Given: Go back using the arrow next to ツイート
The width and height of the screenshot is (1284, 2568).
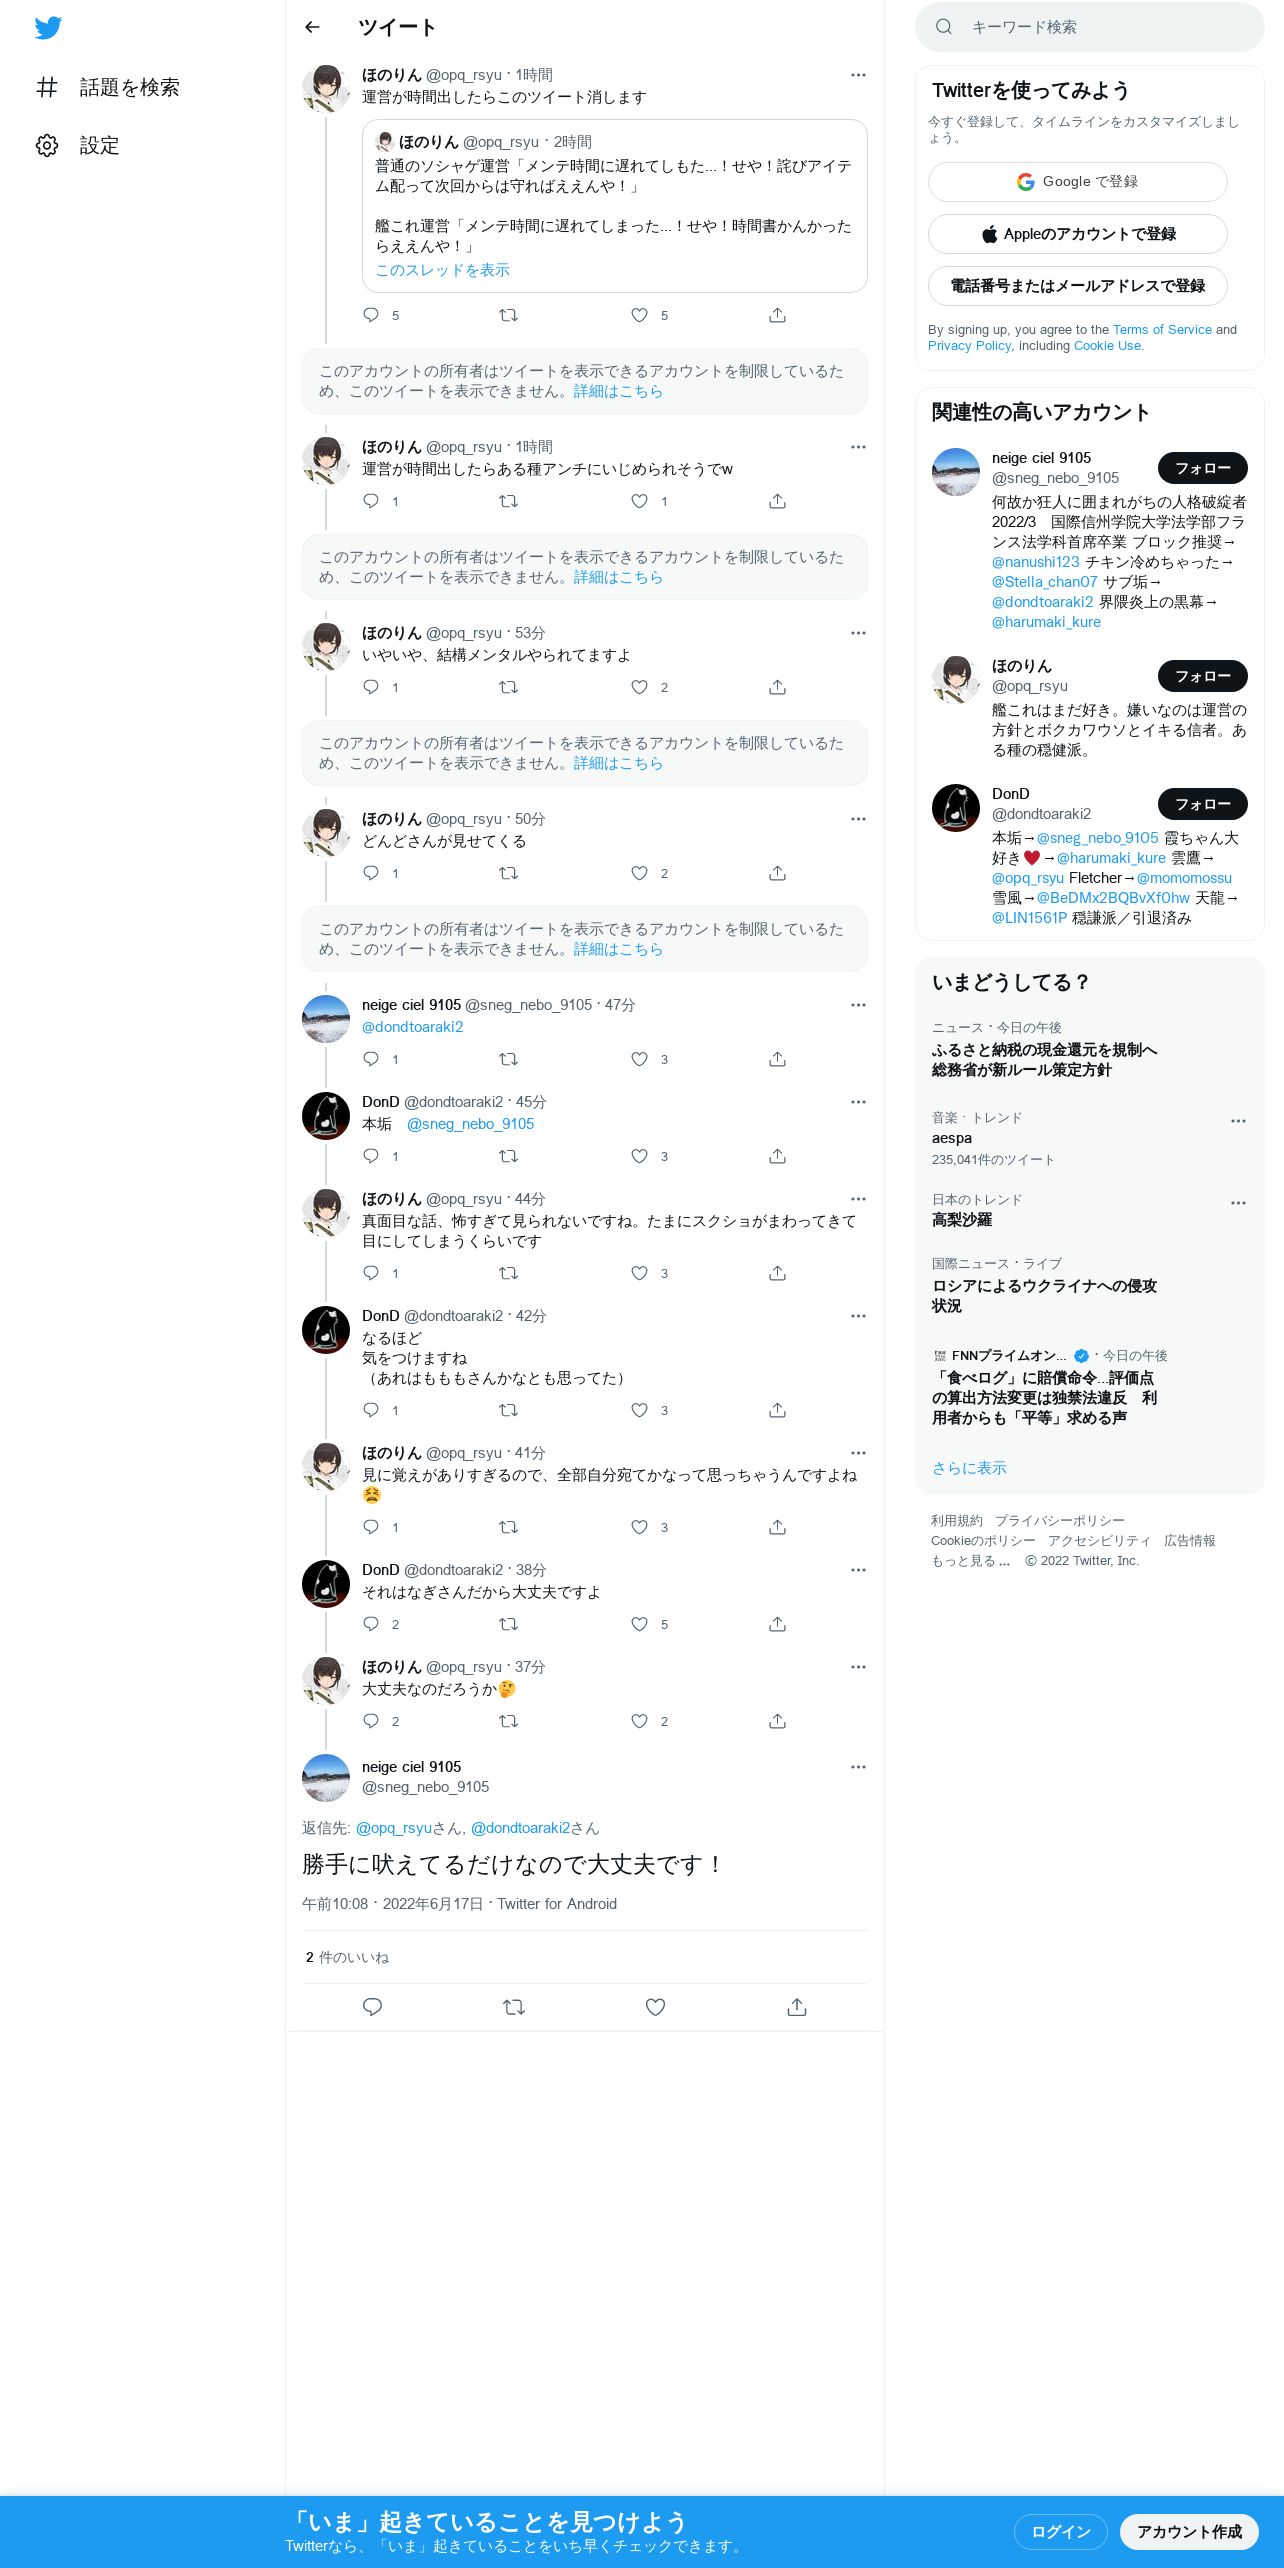Looking at the screenshot, I should coord(312,27).
